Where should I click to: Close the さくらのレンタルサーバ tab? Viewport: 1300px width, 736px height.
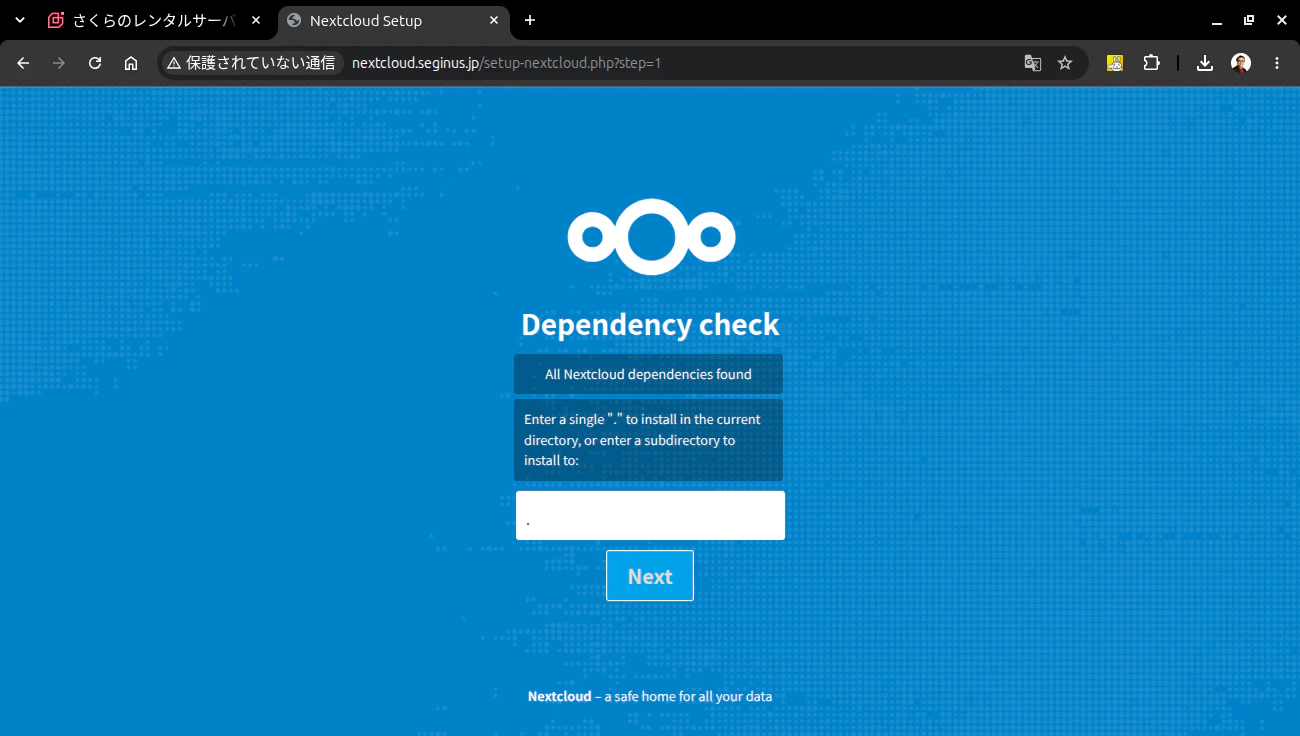pos(256,20)
